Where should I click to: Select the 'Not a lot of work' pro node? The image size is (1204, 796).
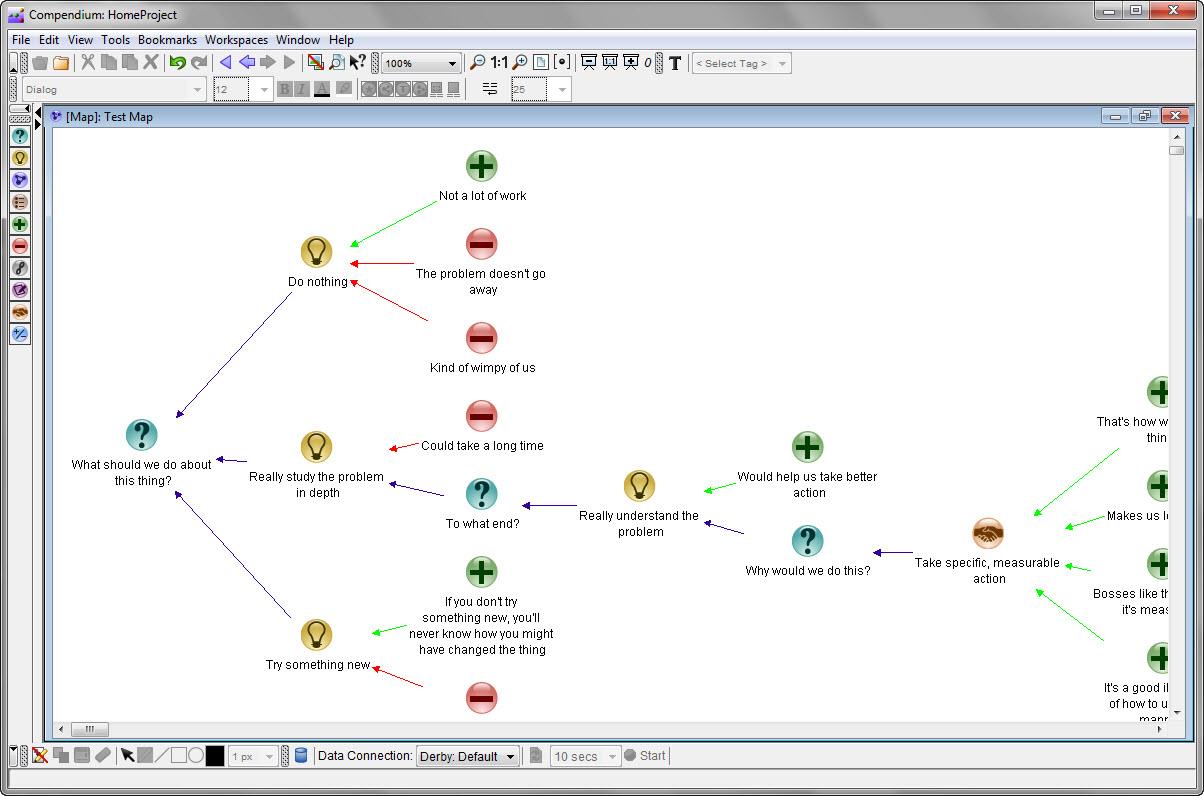pos(482,166)
